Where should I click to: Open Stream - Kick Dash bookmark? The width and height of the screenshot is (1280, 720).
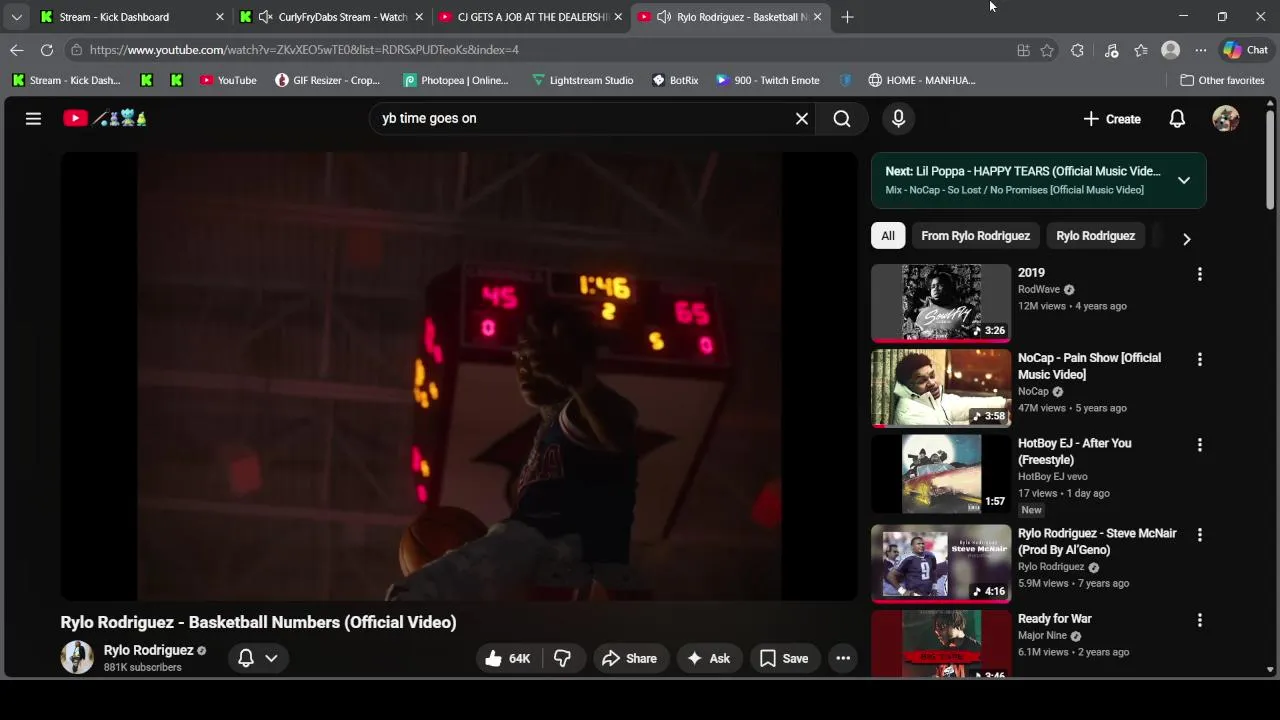66,80
